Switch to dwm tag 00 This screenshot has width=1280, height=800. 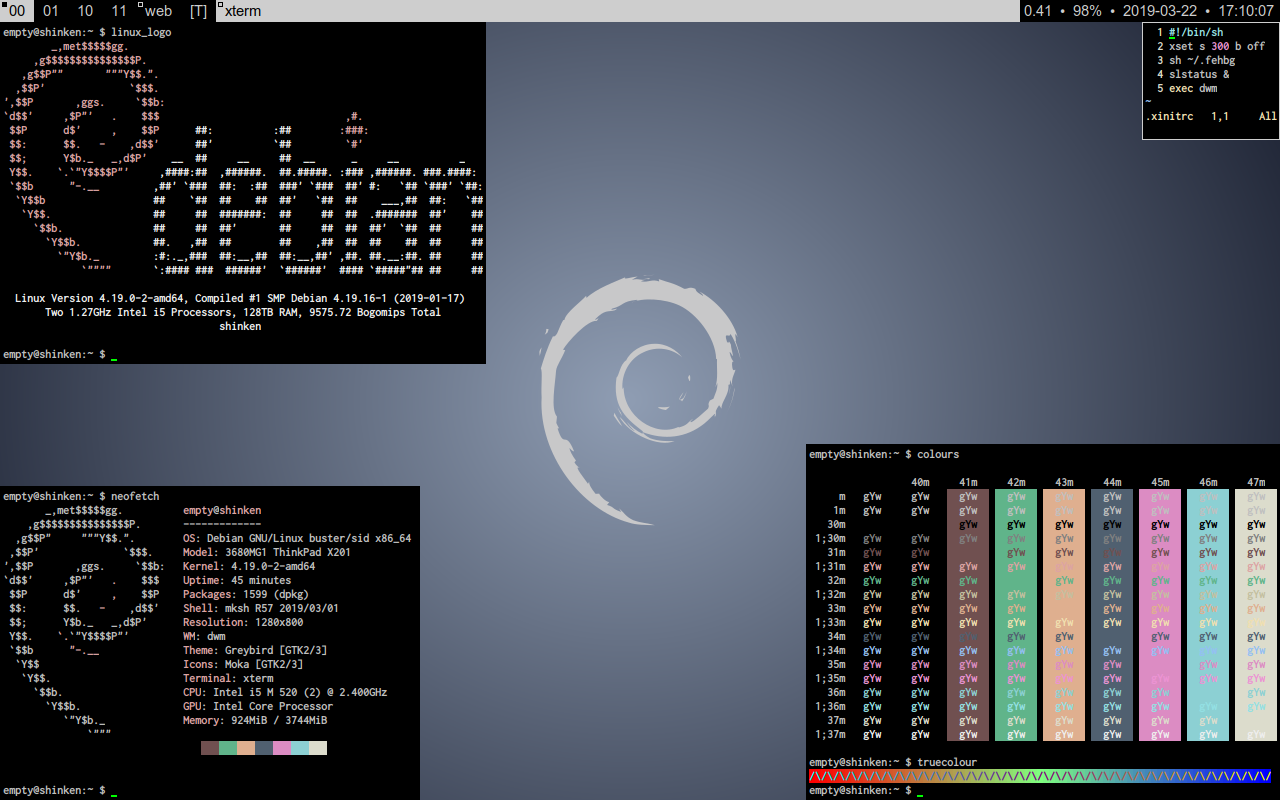17,11
